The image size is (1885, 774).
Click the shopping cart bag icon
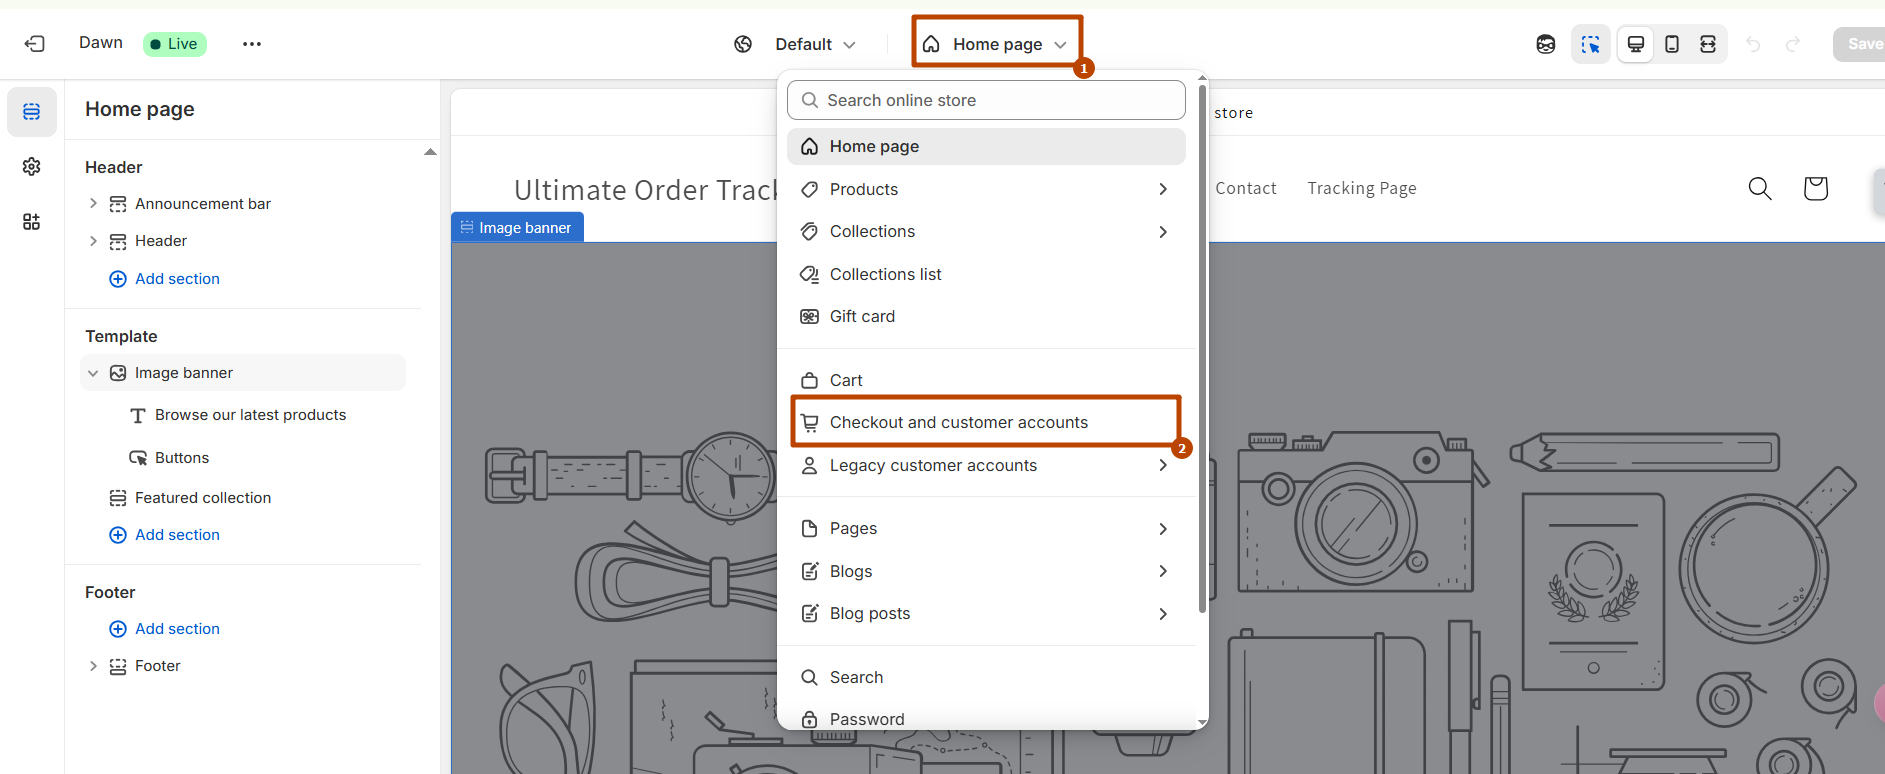[x=1815, y=188]
